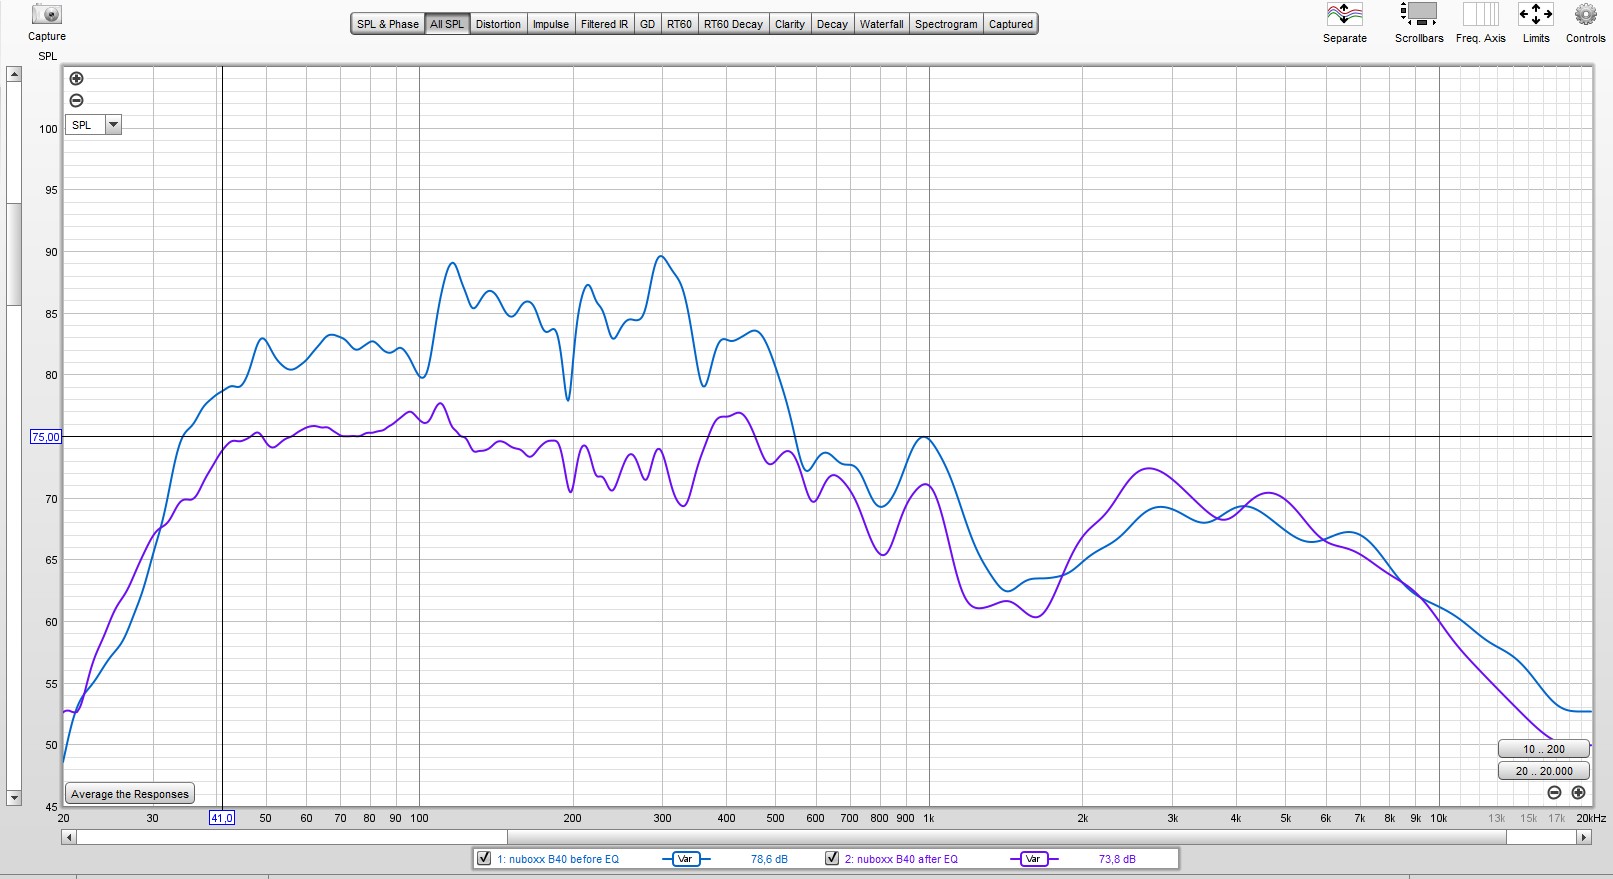Screen dimensions: 1613x879
Task: Uncheck the nuboxx B40 after EQ trace
Action: (x=831, y=858)
